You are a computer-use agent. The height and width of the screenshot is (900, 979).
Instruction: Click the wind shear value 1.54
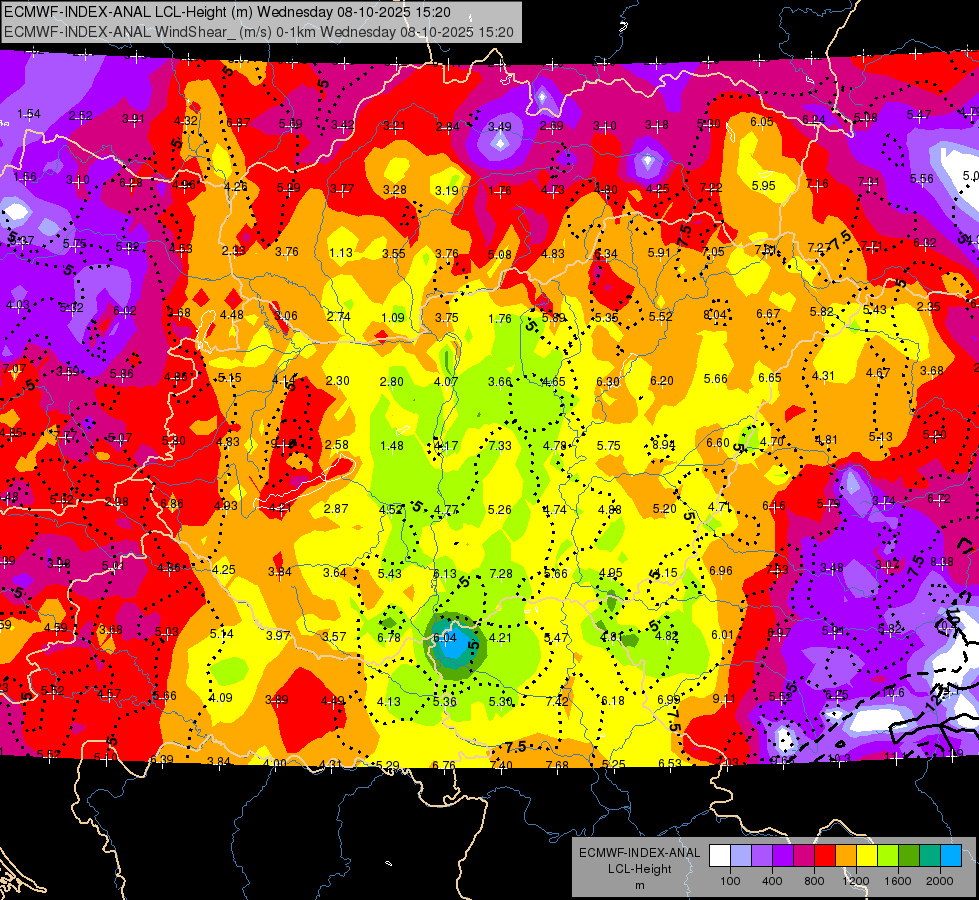click(x=29, y=114)
